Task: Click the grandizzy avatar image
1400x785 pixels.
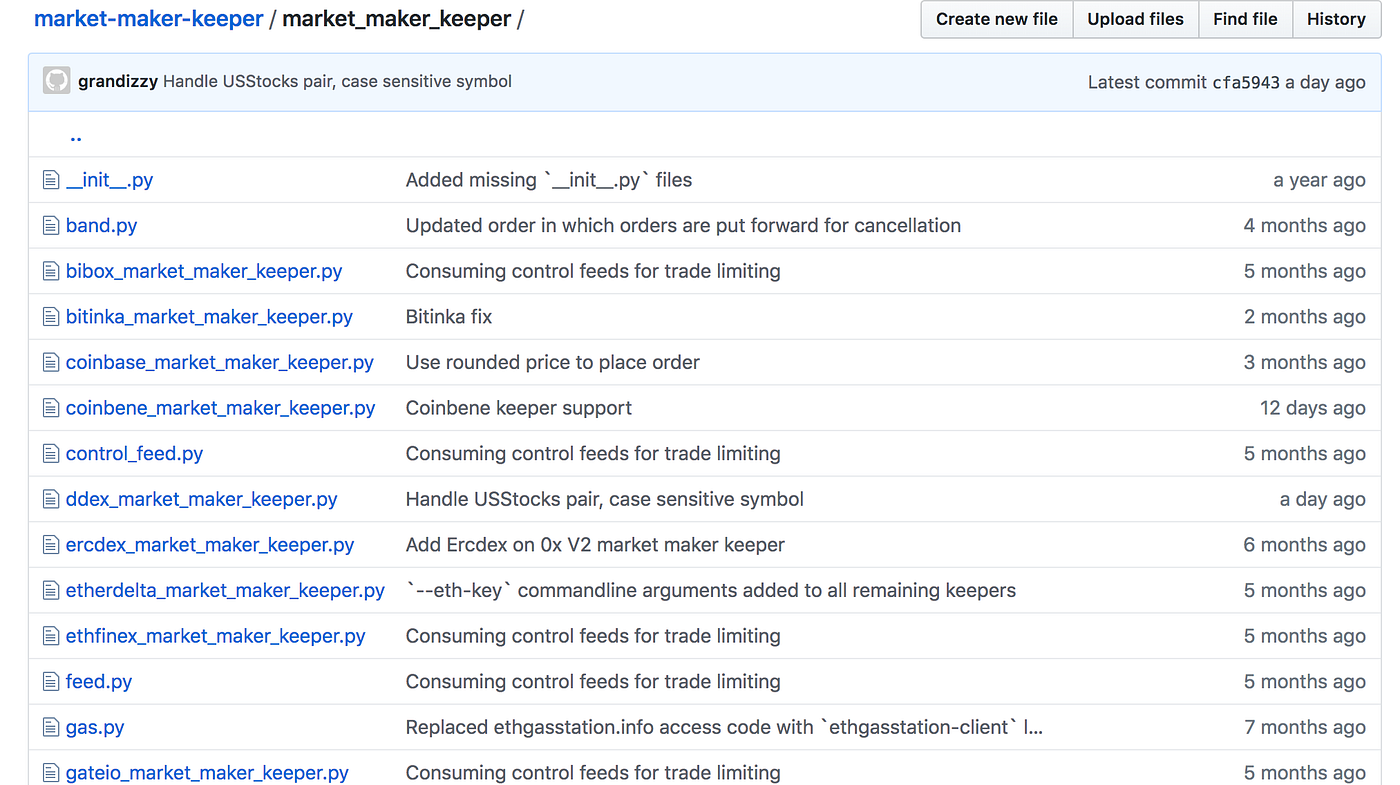Action: tap(57, 81)
